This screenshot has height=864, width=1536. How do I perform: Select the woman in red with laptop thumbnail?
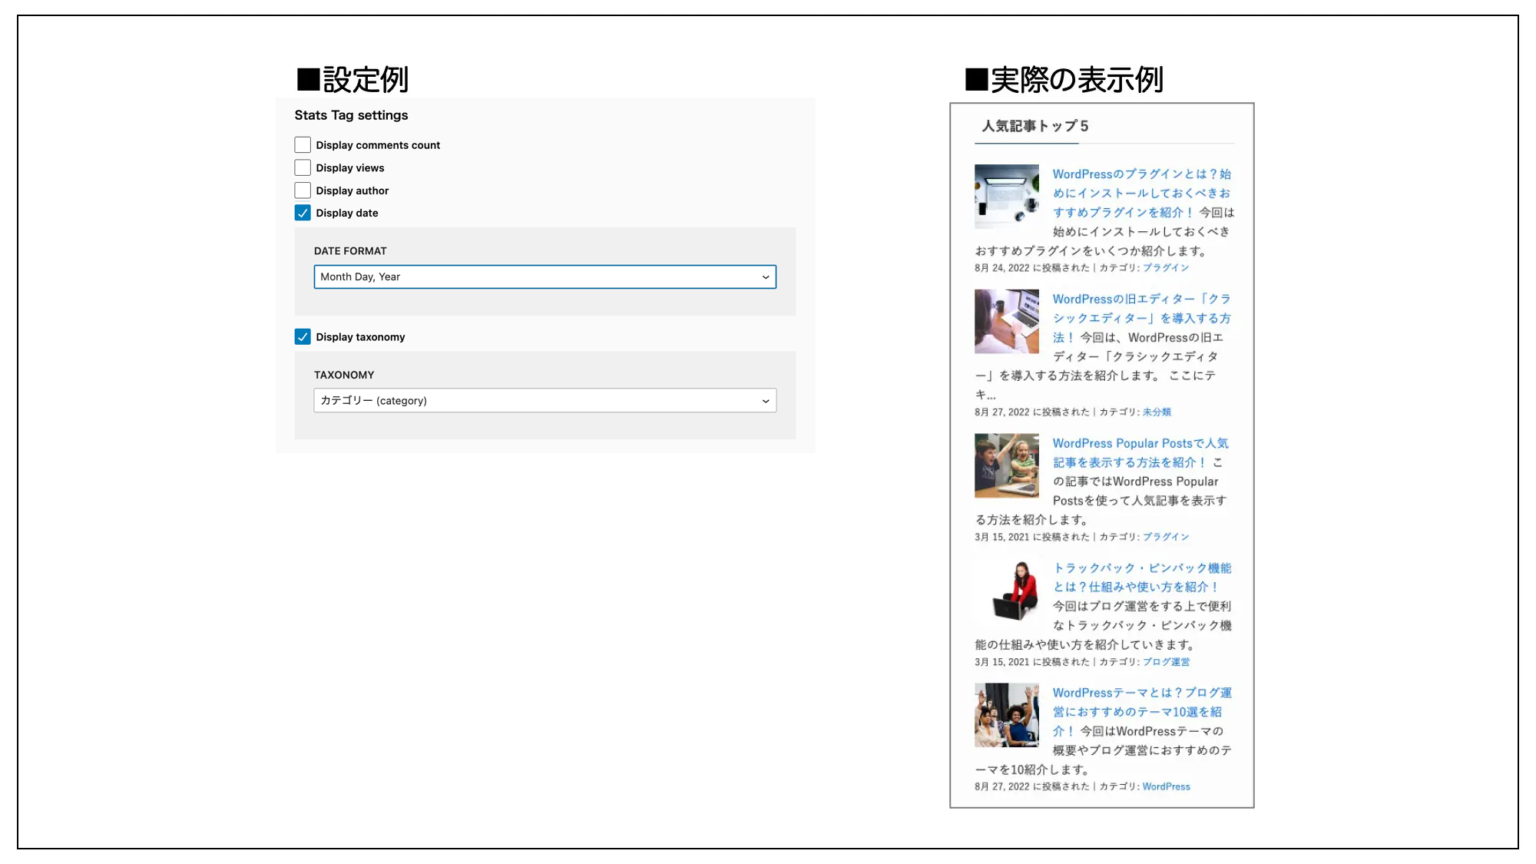pos(1006,590)
